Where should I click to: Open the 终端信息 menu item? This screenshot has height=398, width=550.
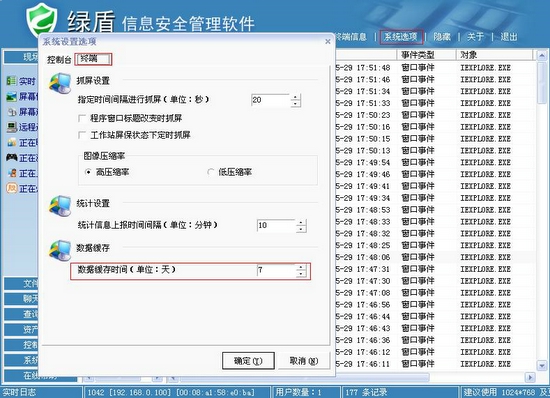click(x=351, y=36)
